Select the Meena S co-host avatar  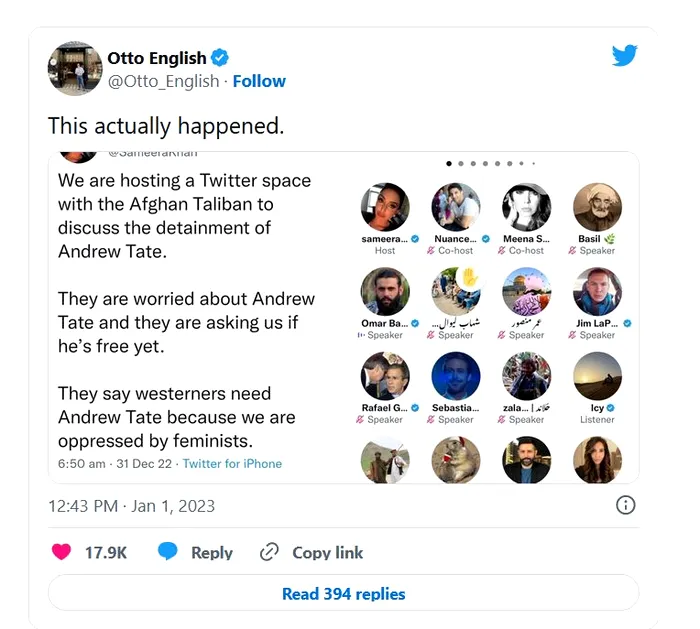(527, 207)
